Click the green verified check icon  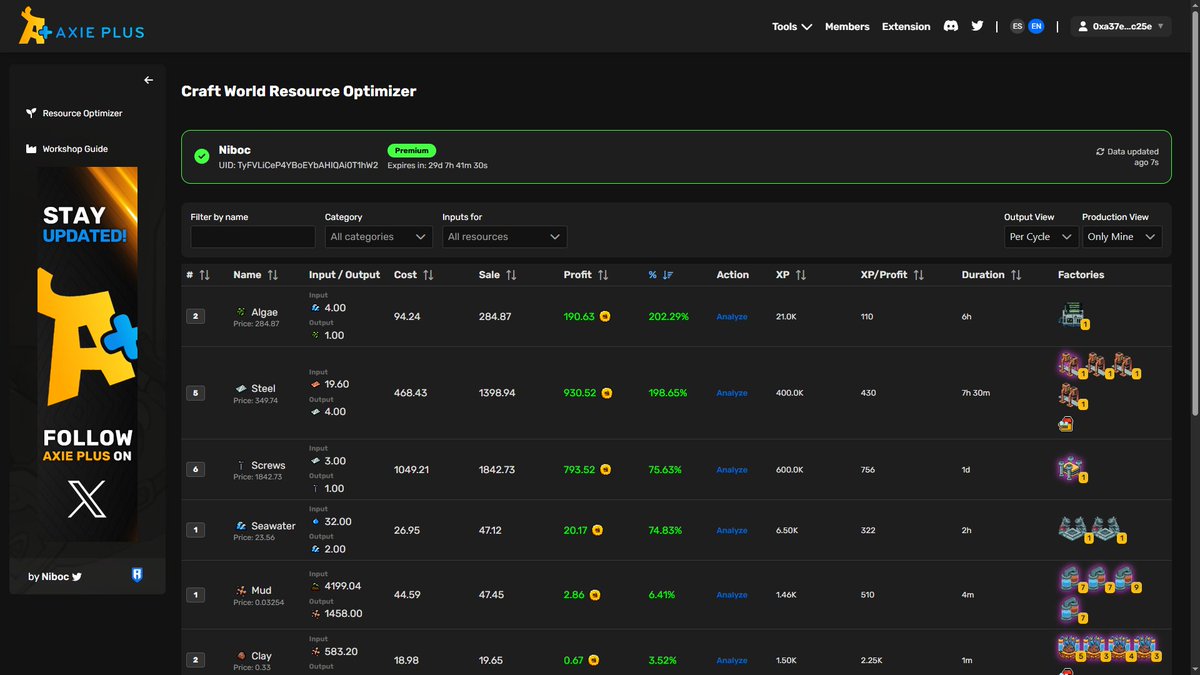pos(202,157)
